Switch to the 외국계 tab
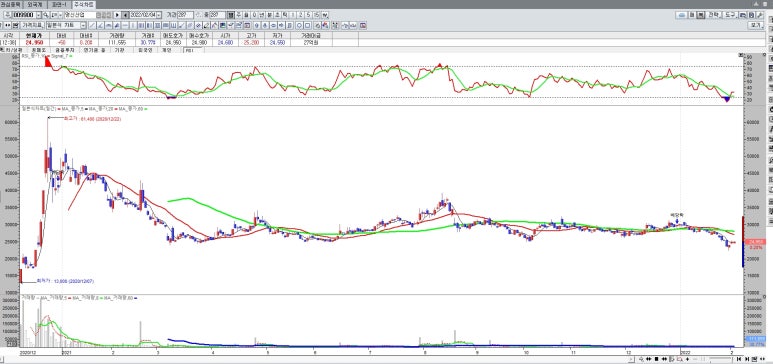 [x=34, y=4]
